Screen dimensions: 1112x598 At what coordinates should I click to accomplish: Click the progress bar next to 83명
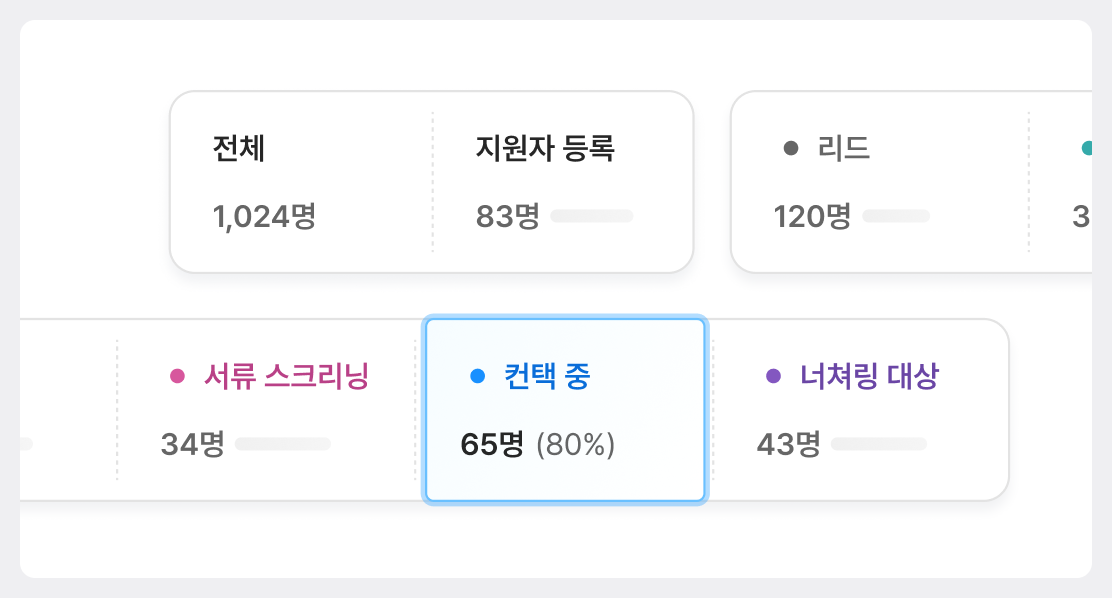(592, 216)
